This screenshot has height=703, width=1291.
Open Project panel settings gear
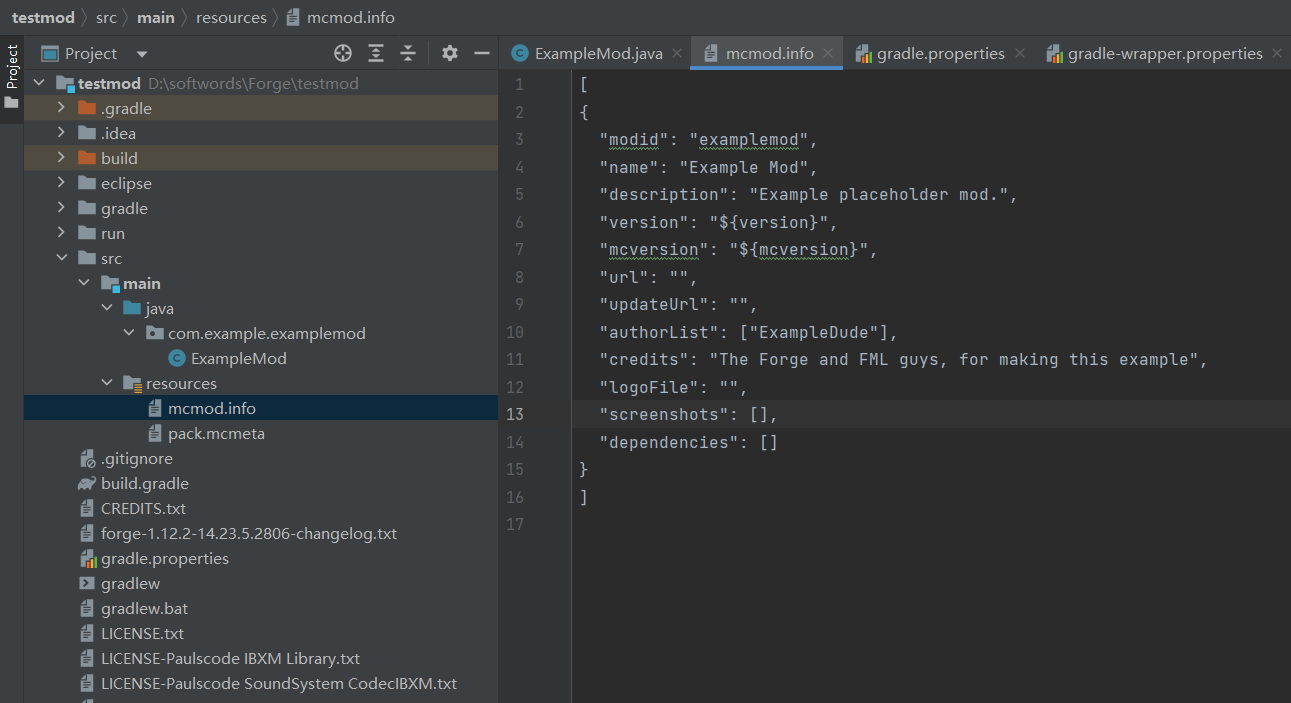click(x=450, y=53)
